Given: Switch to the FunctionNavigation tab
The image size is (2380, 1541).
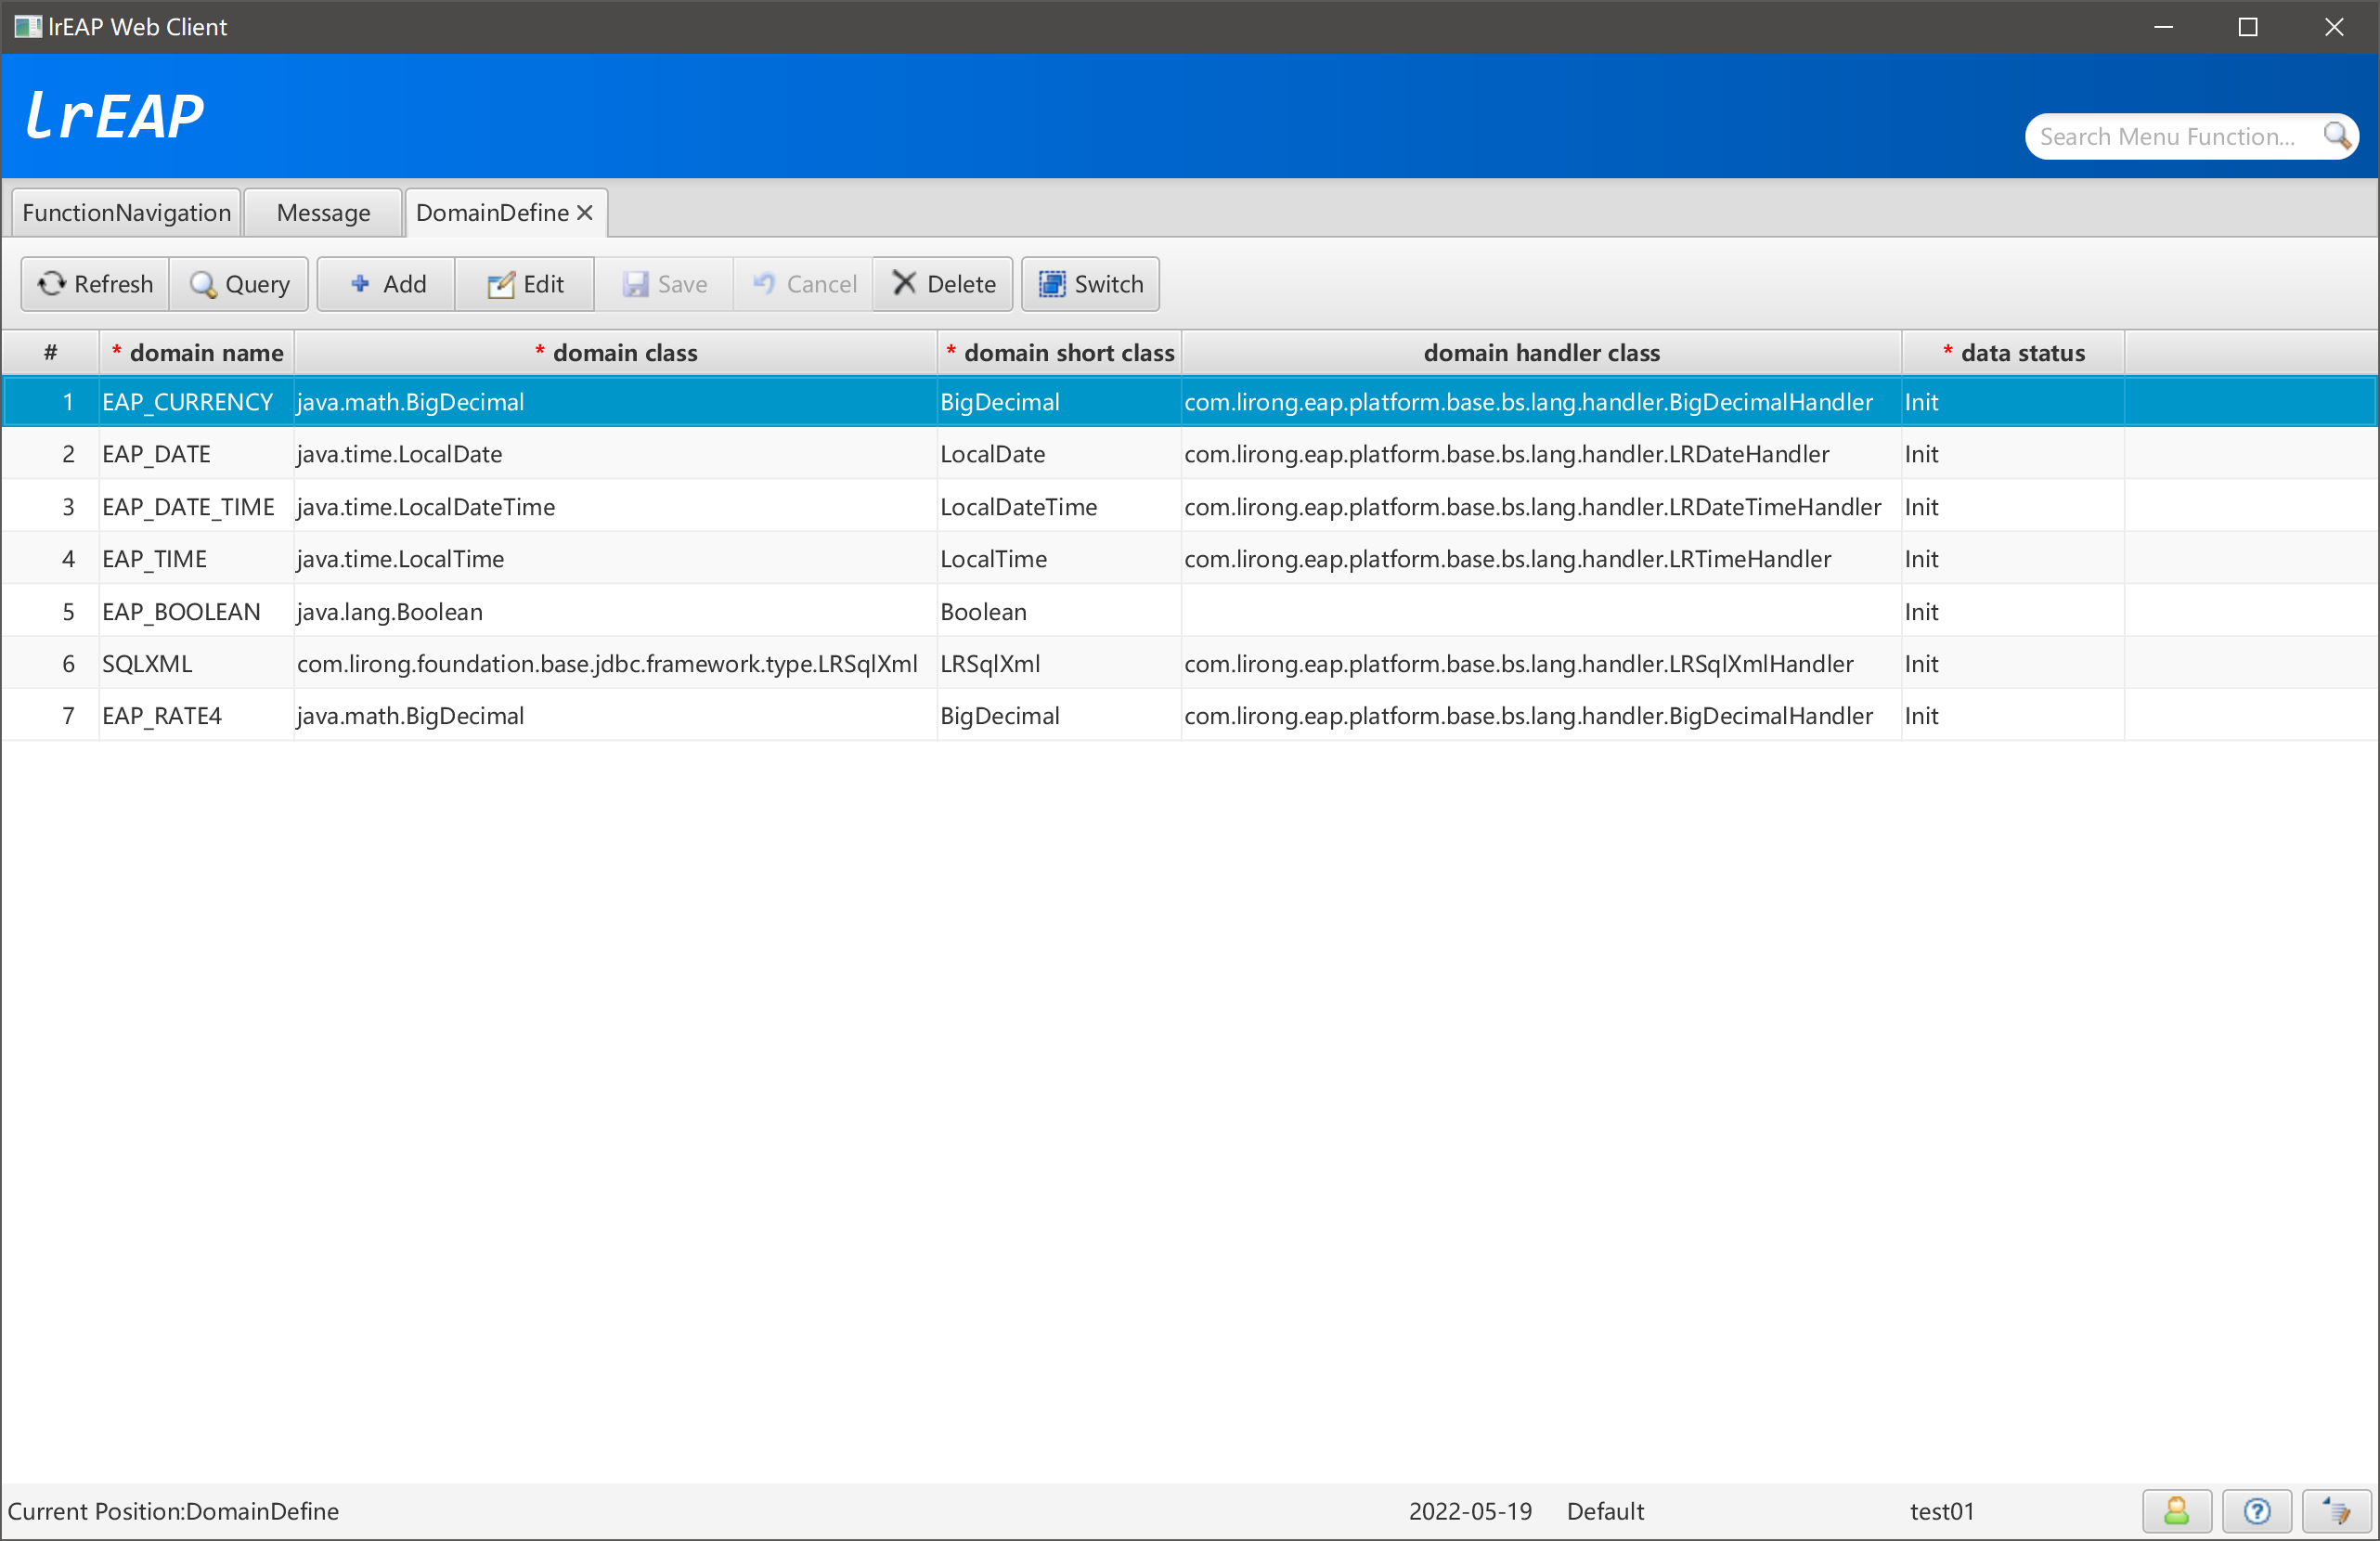Looking at the screenshot, I should 126,213.
